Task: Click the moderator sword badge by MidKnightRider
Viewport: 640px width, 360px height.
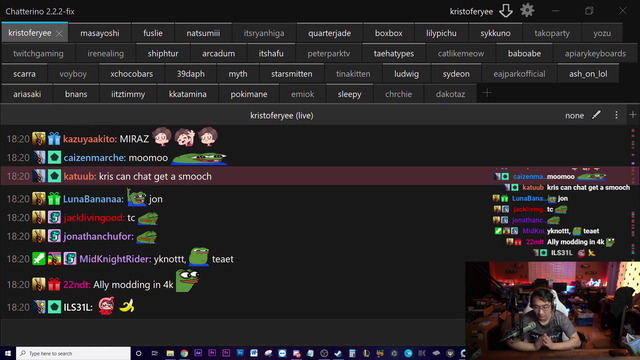Action: [39, 259]
